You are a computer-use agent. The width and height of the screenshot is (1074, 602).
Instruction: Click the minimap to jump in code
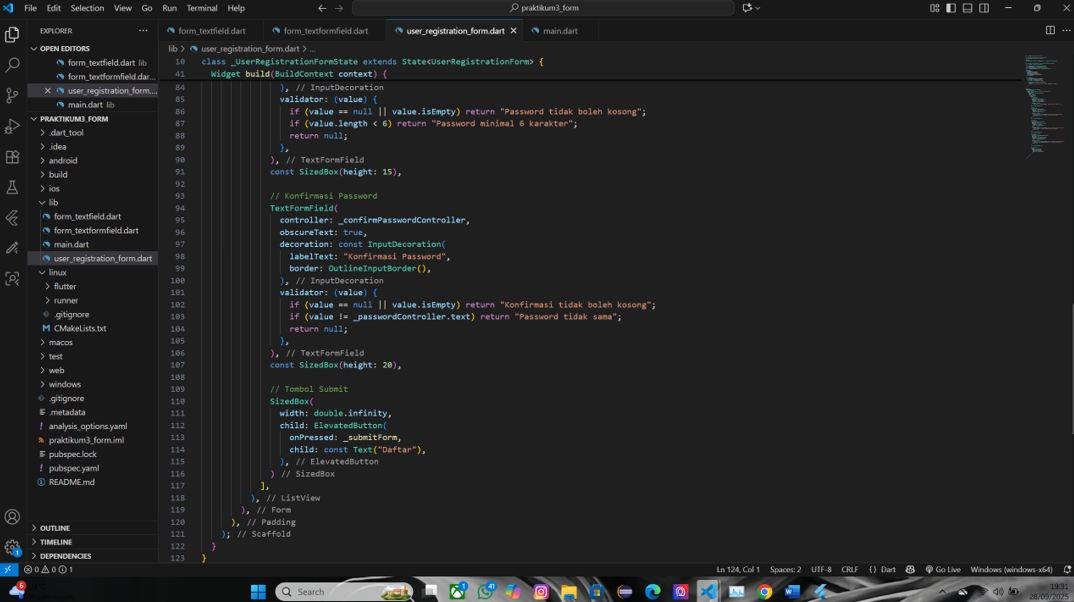pyautogui.click(x=1044, y=100)
